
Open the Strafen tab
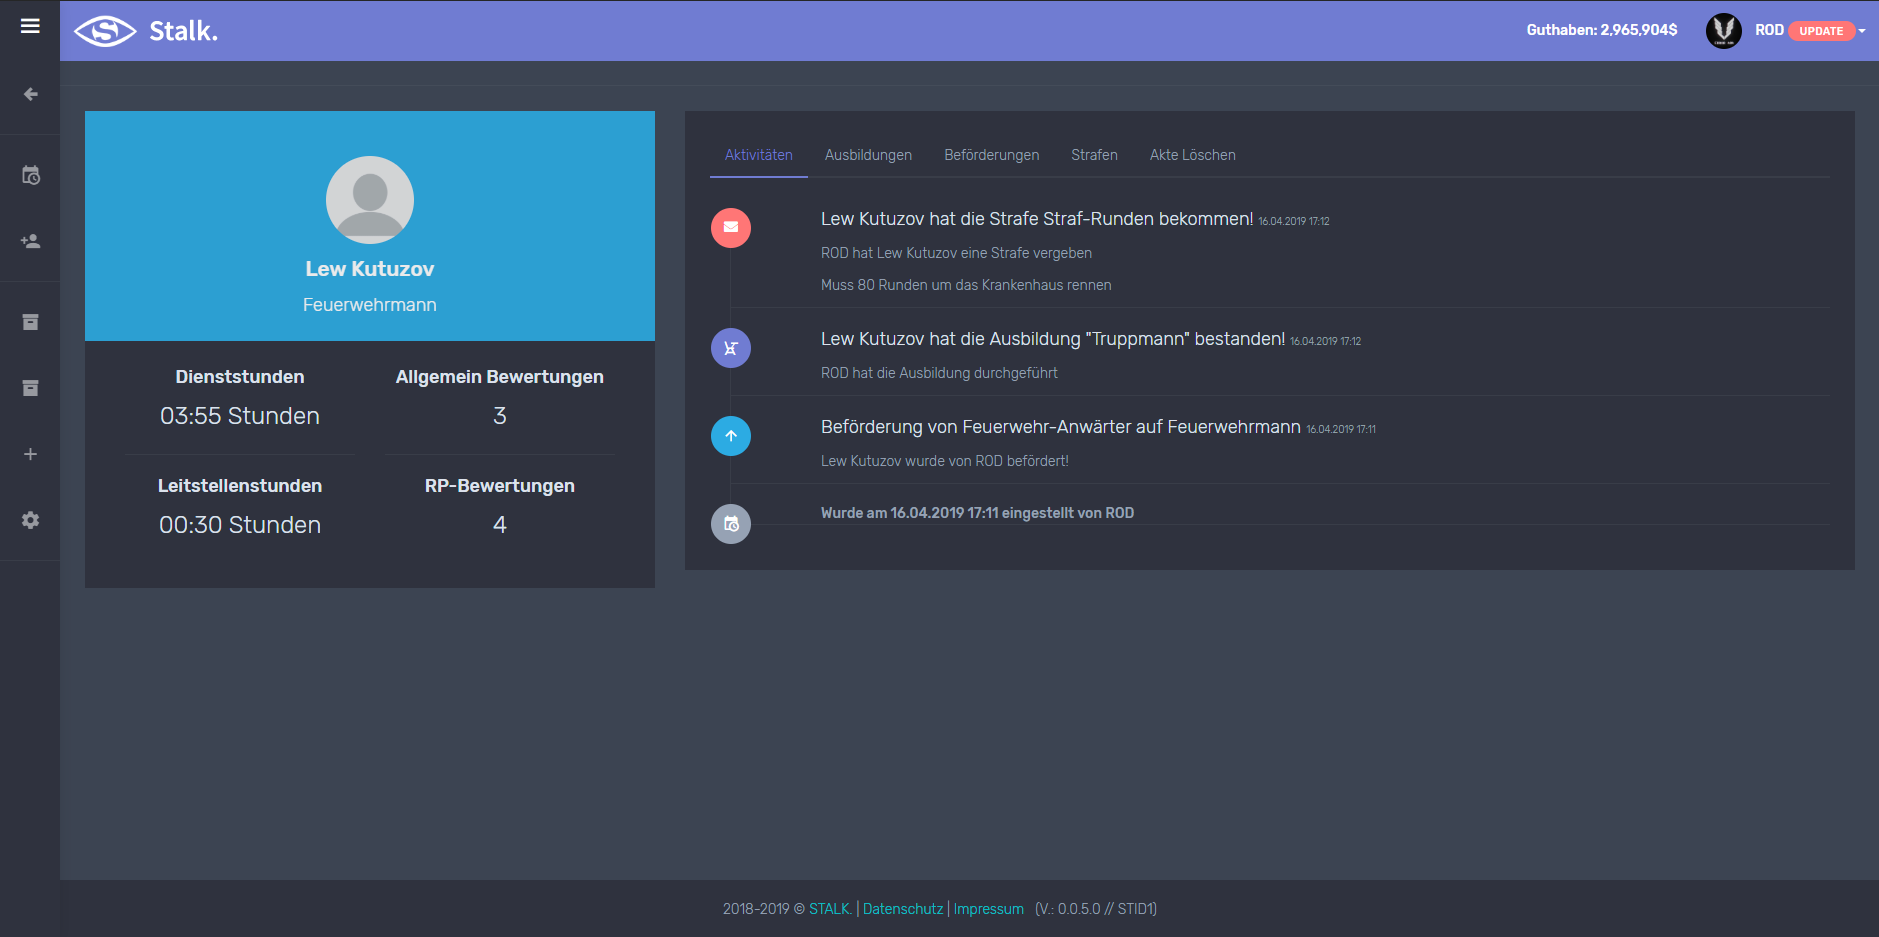[x=1094, y=155]
